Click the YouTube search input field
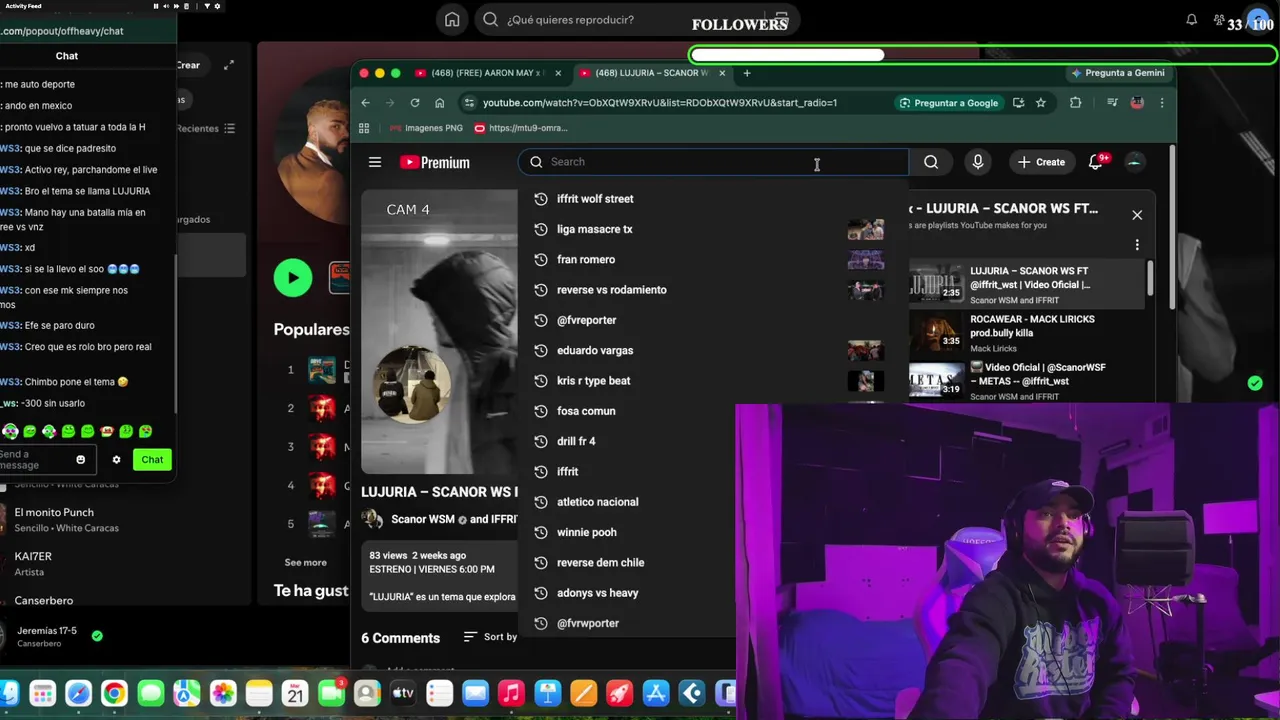Screen dimensions: 1280x720 [713, 162]
